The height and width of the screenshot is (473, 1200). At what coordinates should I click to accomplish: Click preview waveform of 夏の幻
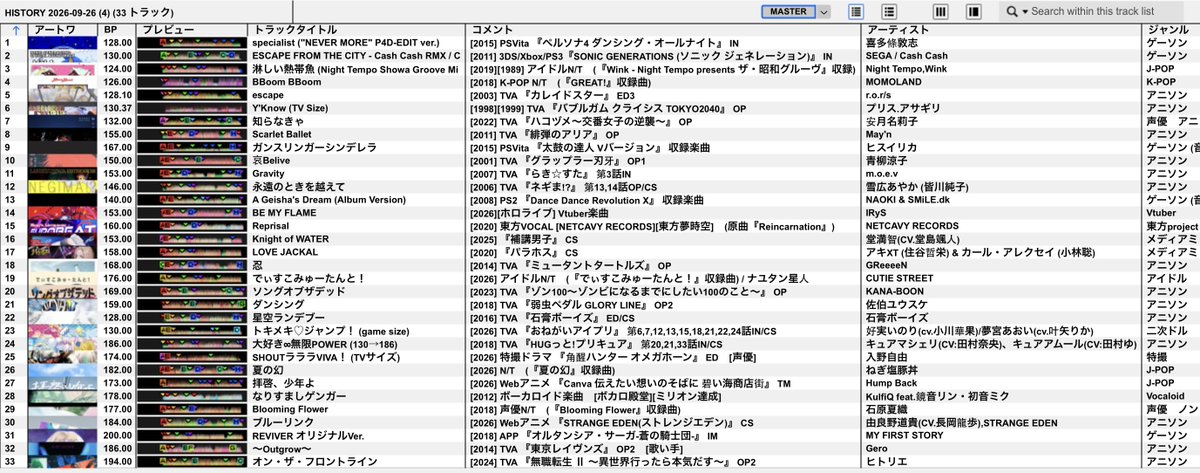pos(193,369)
